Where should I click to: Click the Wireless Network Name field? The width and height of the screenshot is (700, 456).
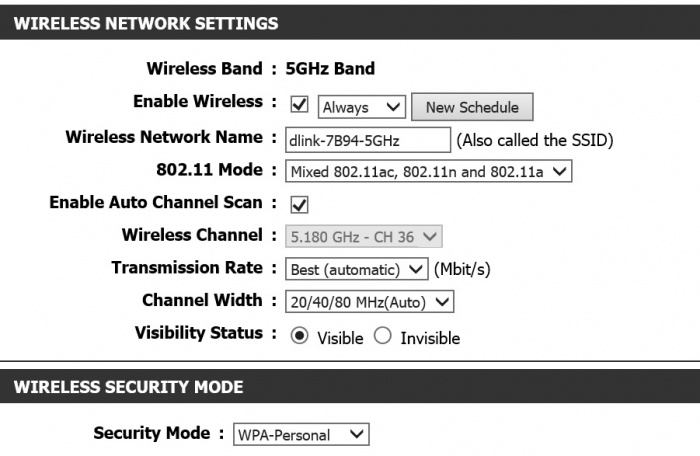pyautogui.click(x=368, y=140)
